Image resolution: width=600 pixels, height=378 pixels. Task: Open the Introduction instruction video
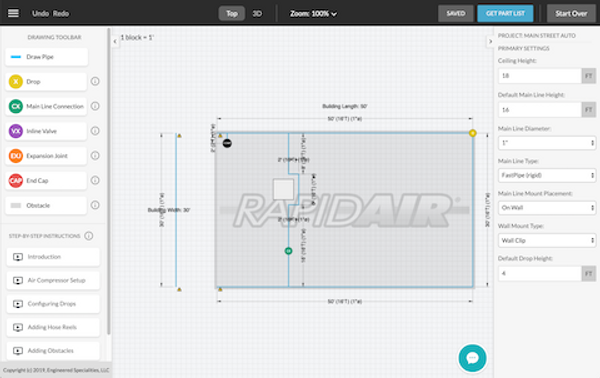(53, 257)
